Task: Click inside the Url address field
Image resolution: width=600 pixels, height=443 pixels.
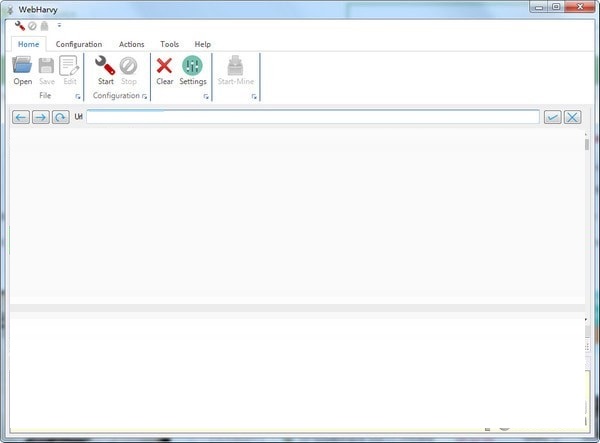Action: pyautogui.click(x=312, y=117)
